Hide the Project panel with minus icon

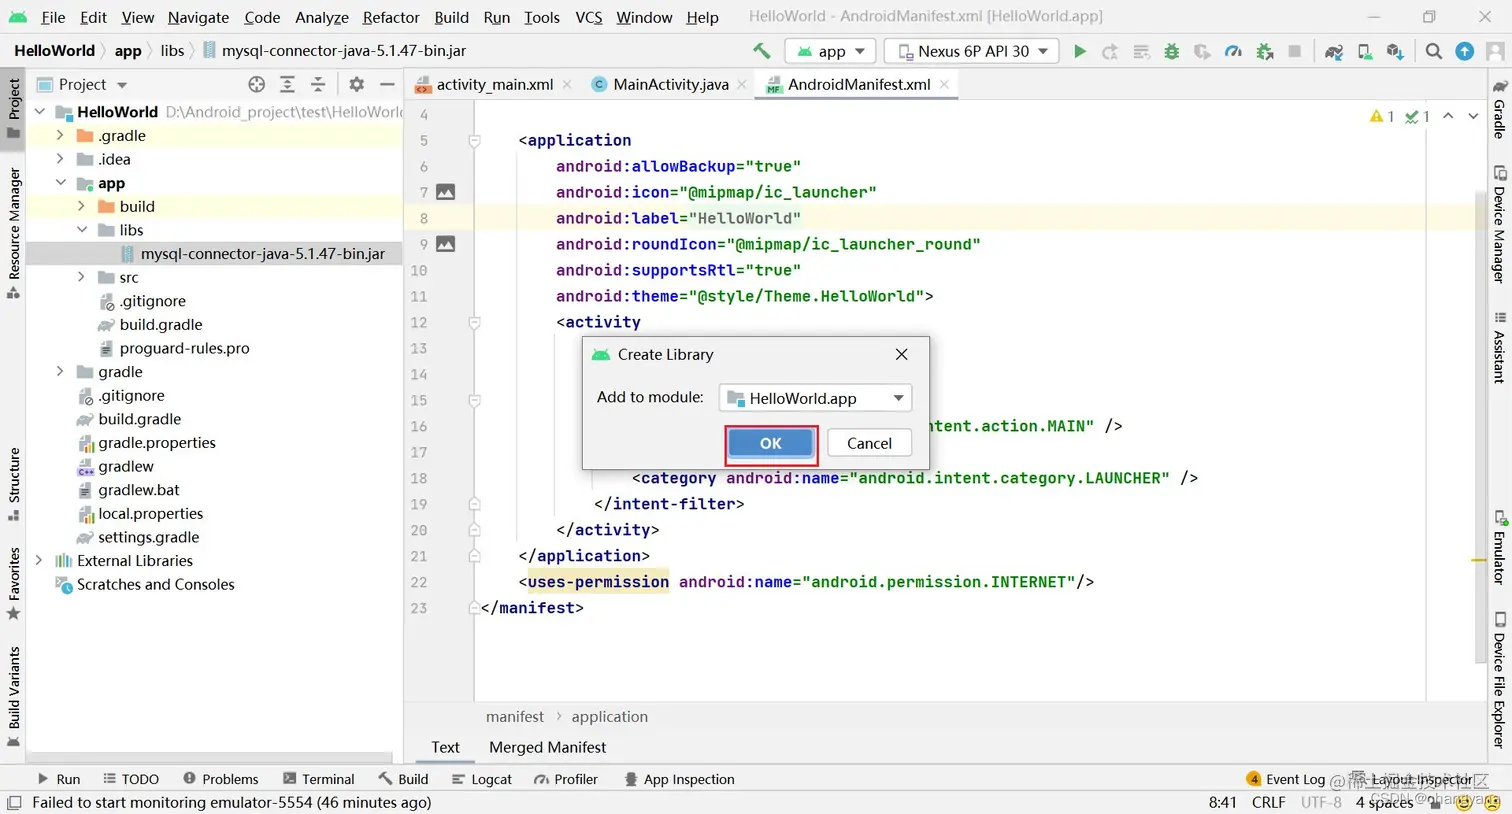click(x=387, y=85)
